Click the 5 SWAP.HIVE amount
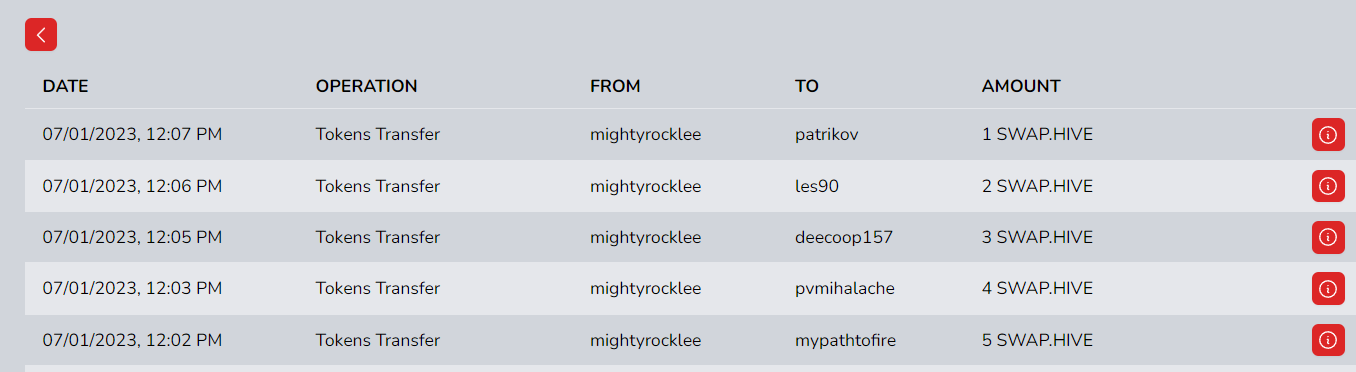1356x372 pixels. (1038, 340)
